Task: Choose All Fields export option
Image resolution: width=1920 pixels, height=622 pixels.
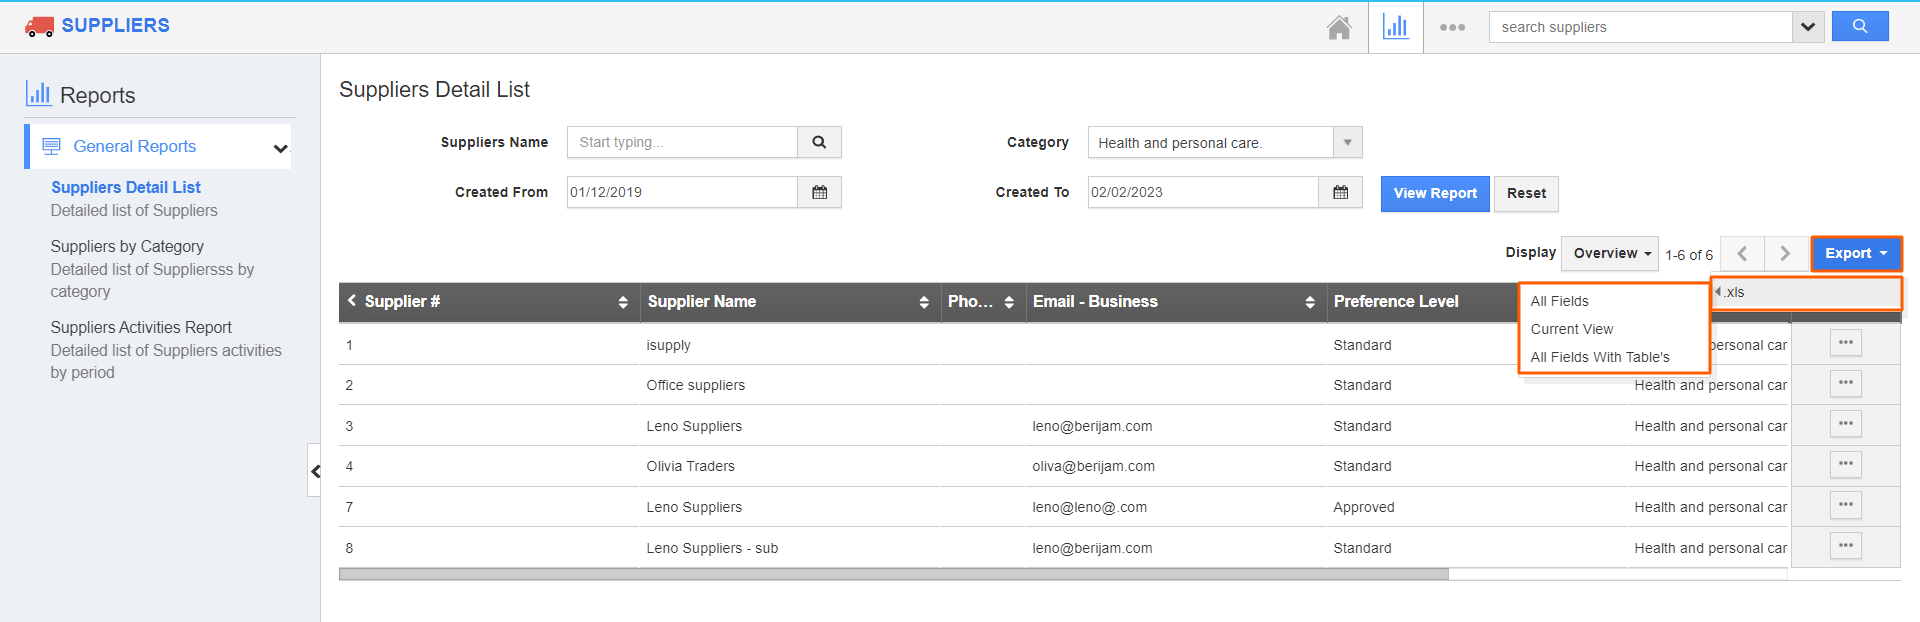Action: 1559,301
